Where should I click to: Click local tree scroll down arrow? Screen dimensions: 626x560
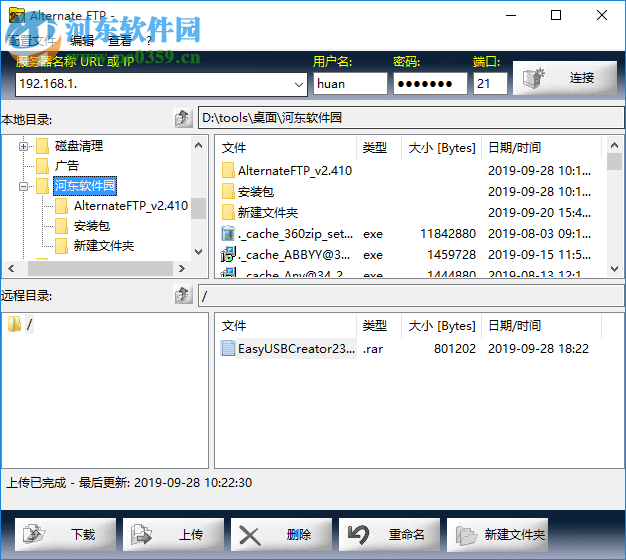[x=198, y=252]
